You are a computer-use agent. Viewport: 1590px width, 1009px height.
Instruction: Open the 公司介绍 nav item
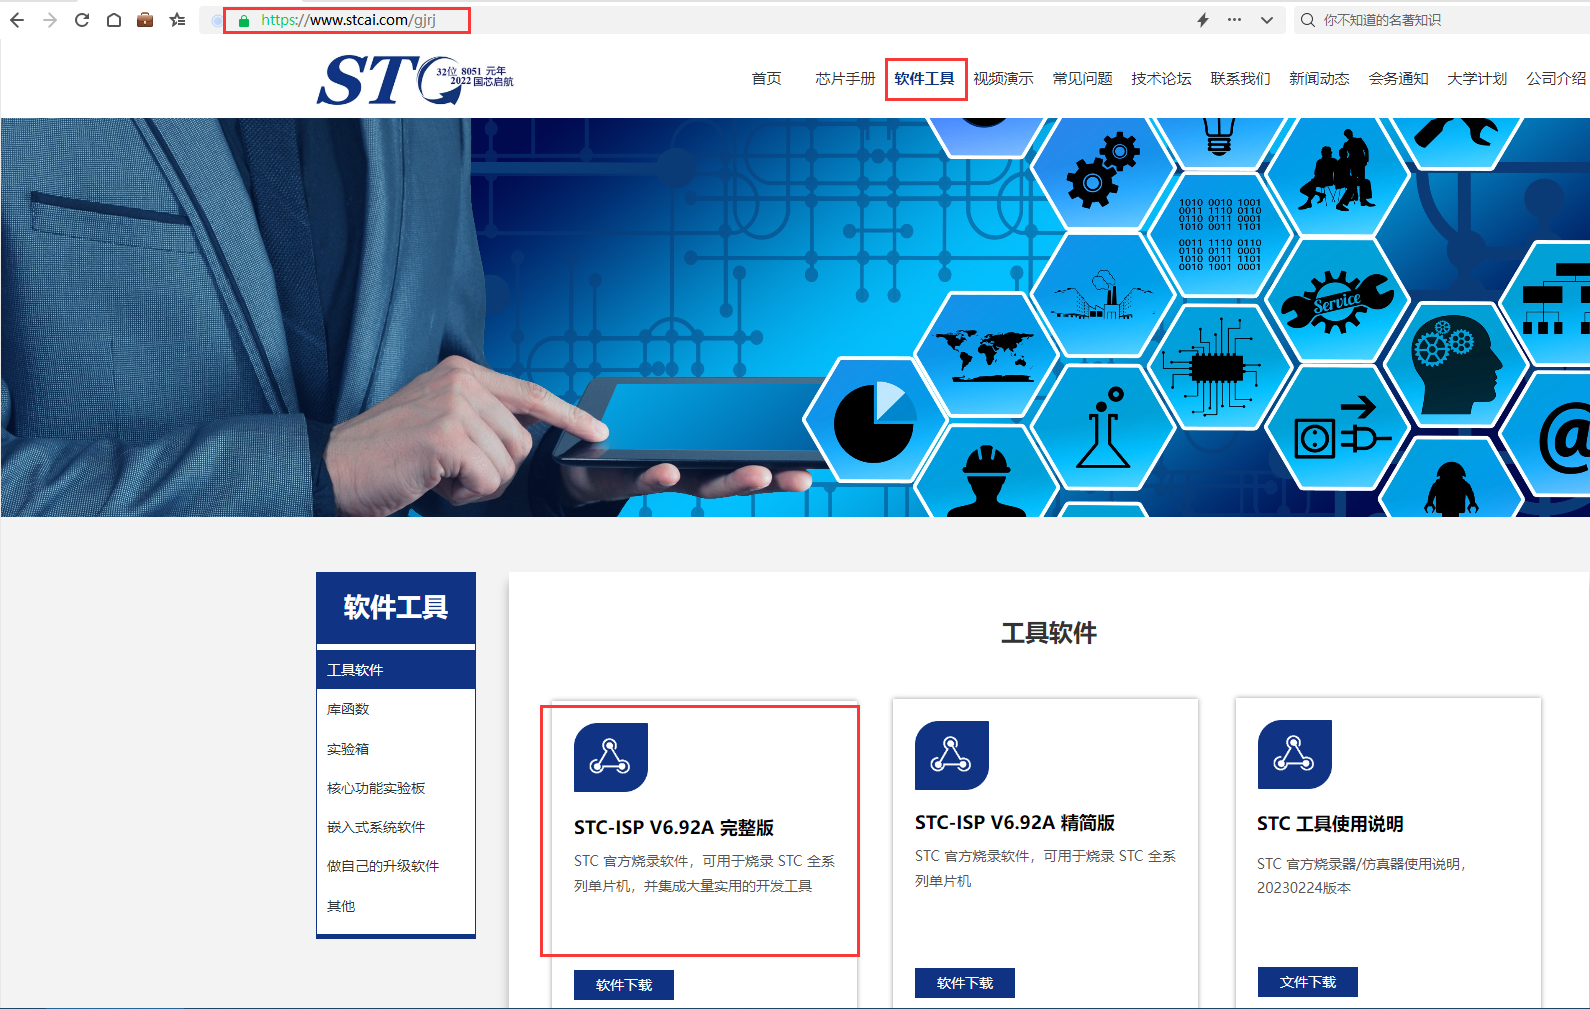coord(1556,79)
